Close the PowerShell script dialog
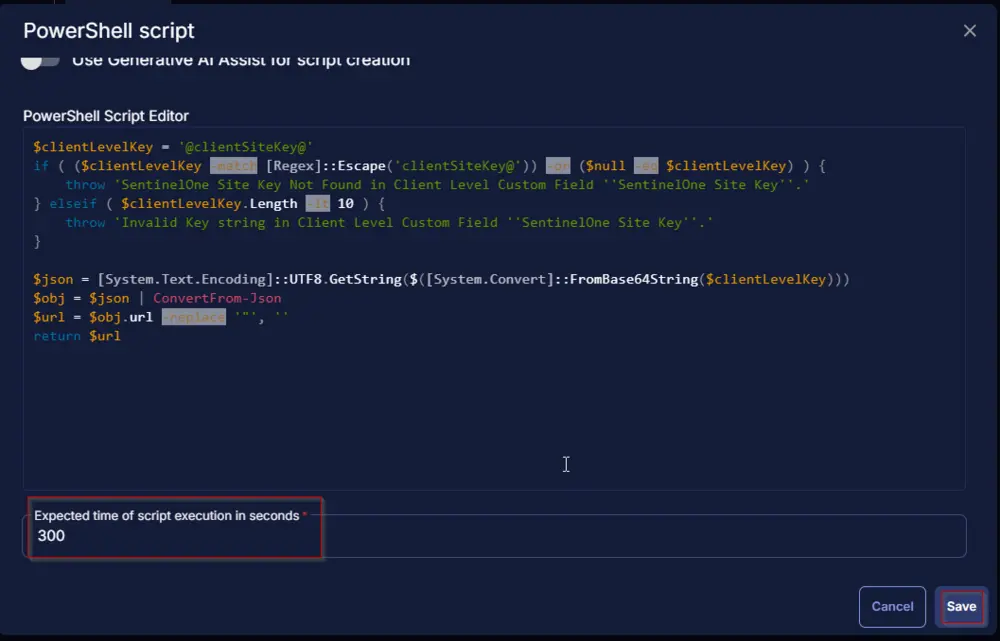 [969, 31]
